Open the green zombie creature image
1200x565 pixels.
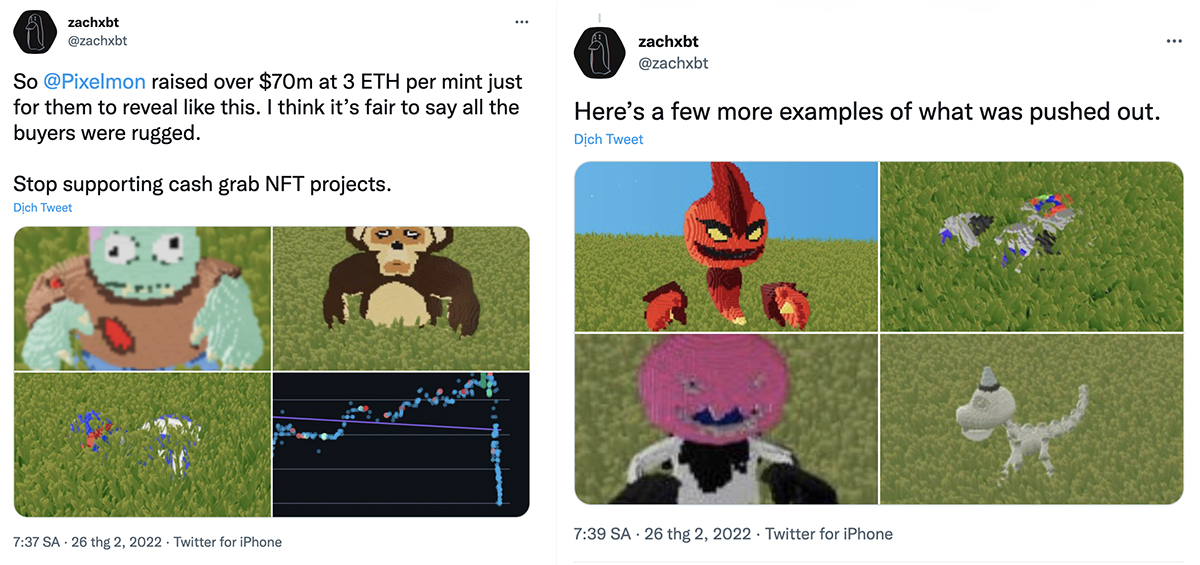(143, 298)
